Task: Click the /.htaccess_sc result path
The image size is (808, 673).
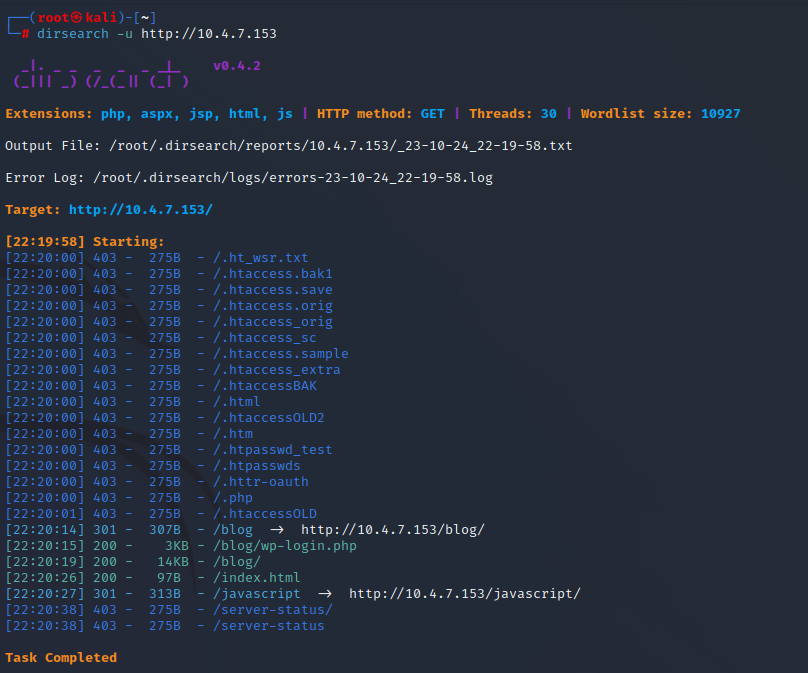Action: click(x=265, y=338)
